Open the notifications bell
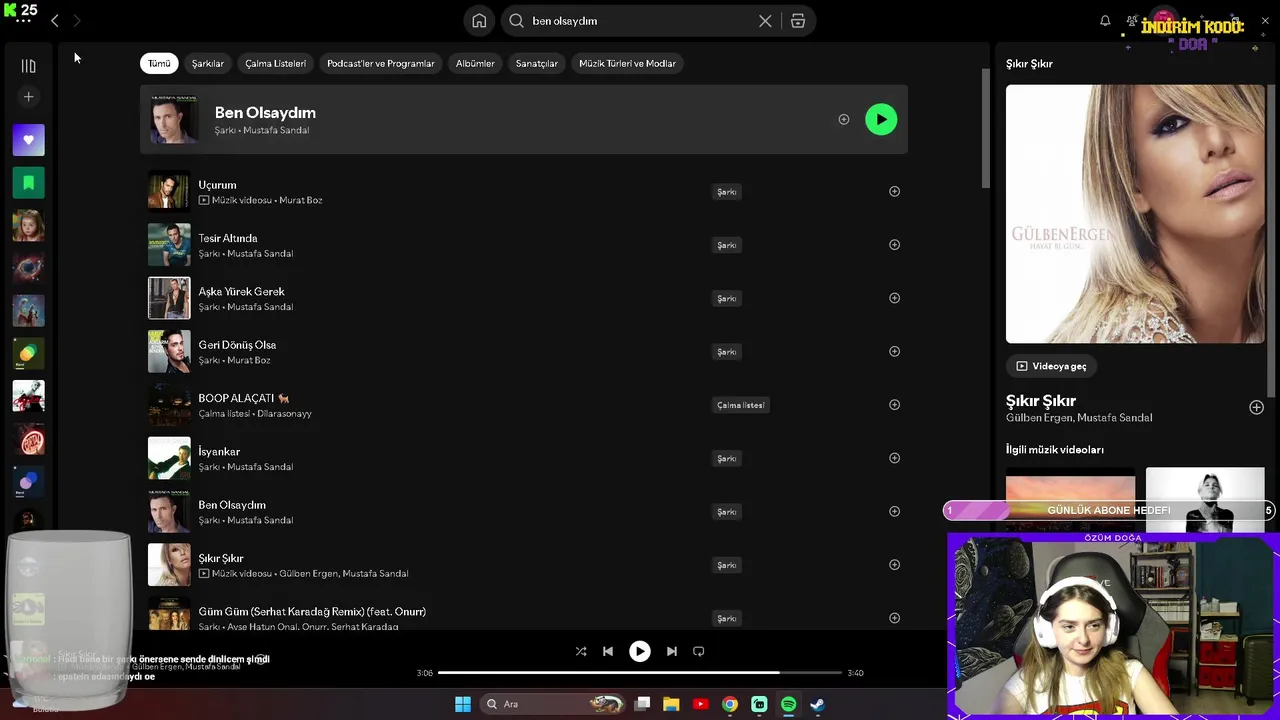Viewport: 1280px width, 720px height. 1105,21
